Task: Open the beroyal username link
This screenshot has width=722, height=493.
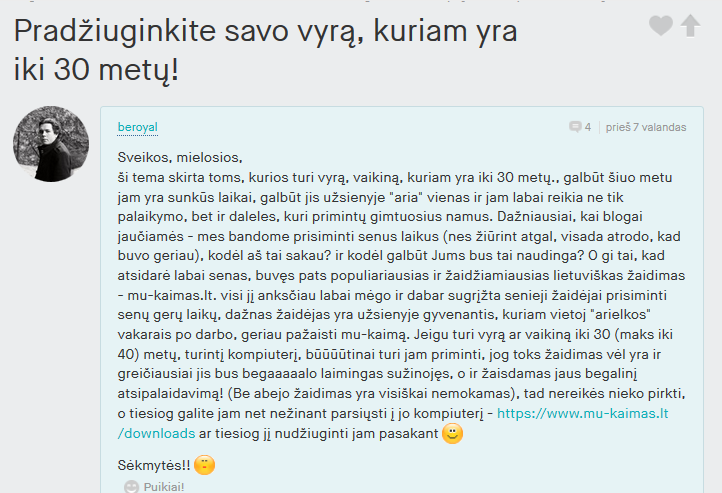Action: click(x=138, y=127)
